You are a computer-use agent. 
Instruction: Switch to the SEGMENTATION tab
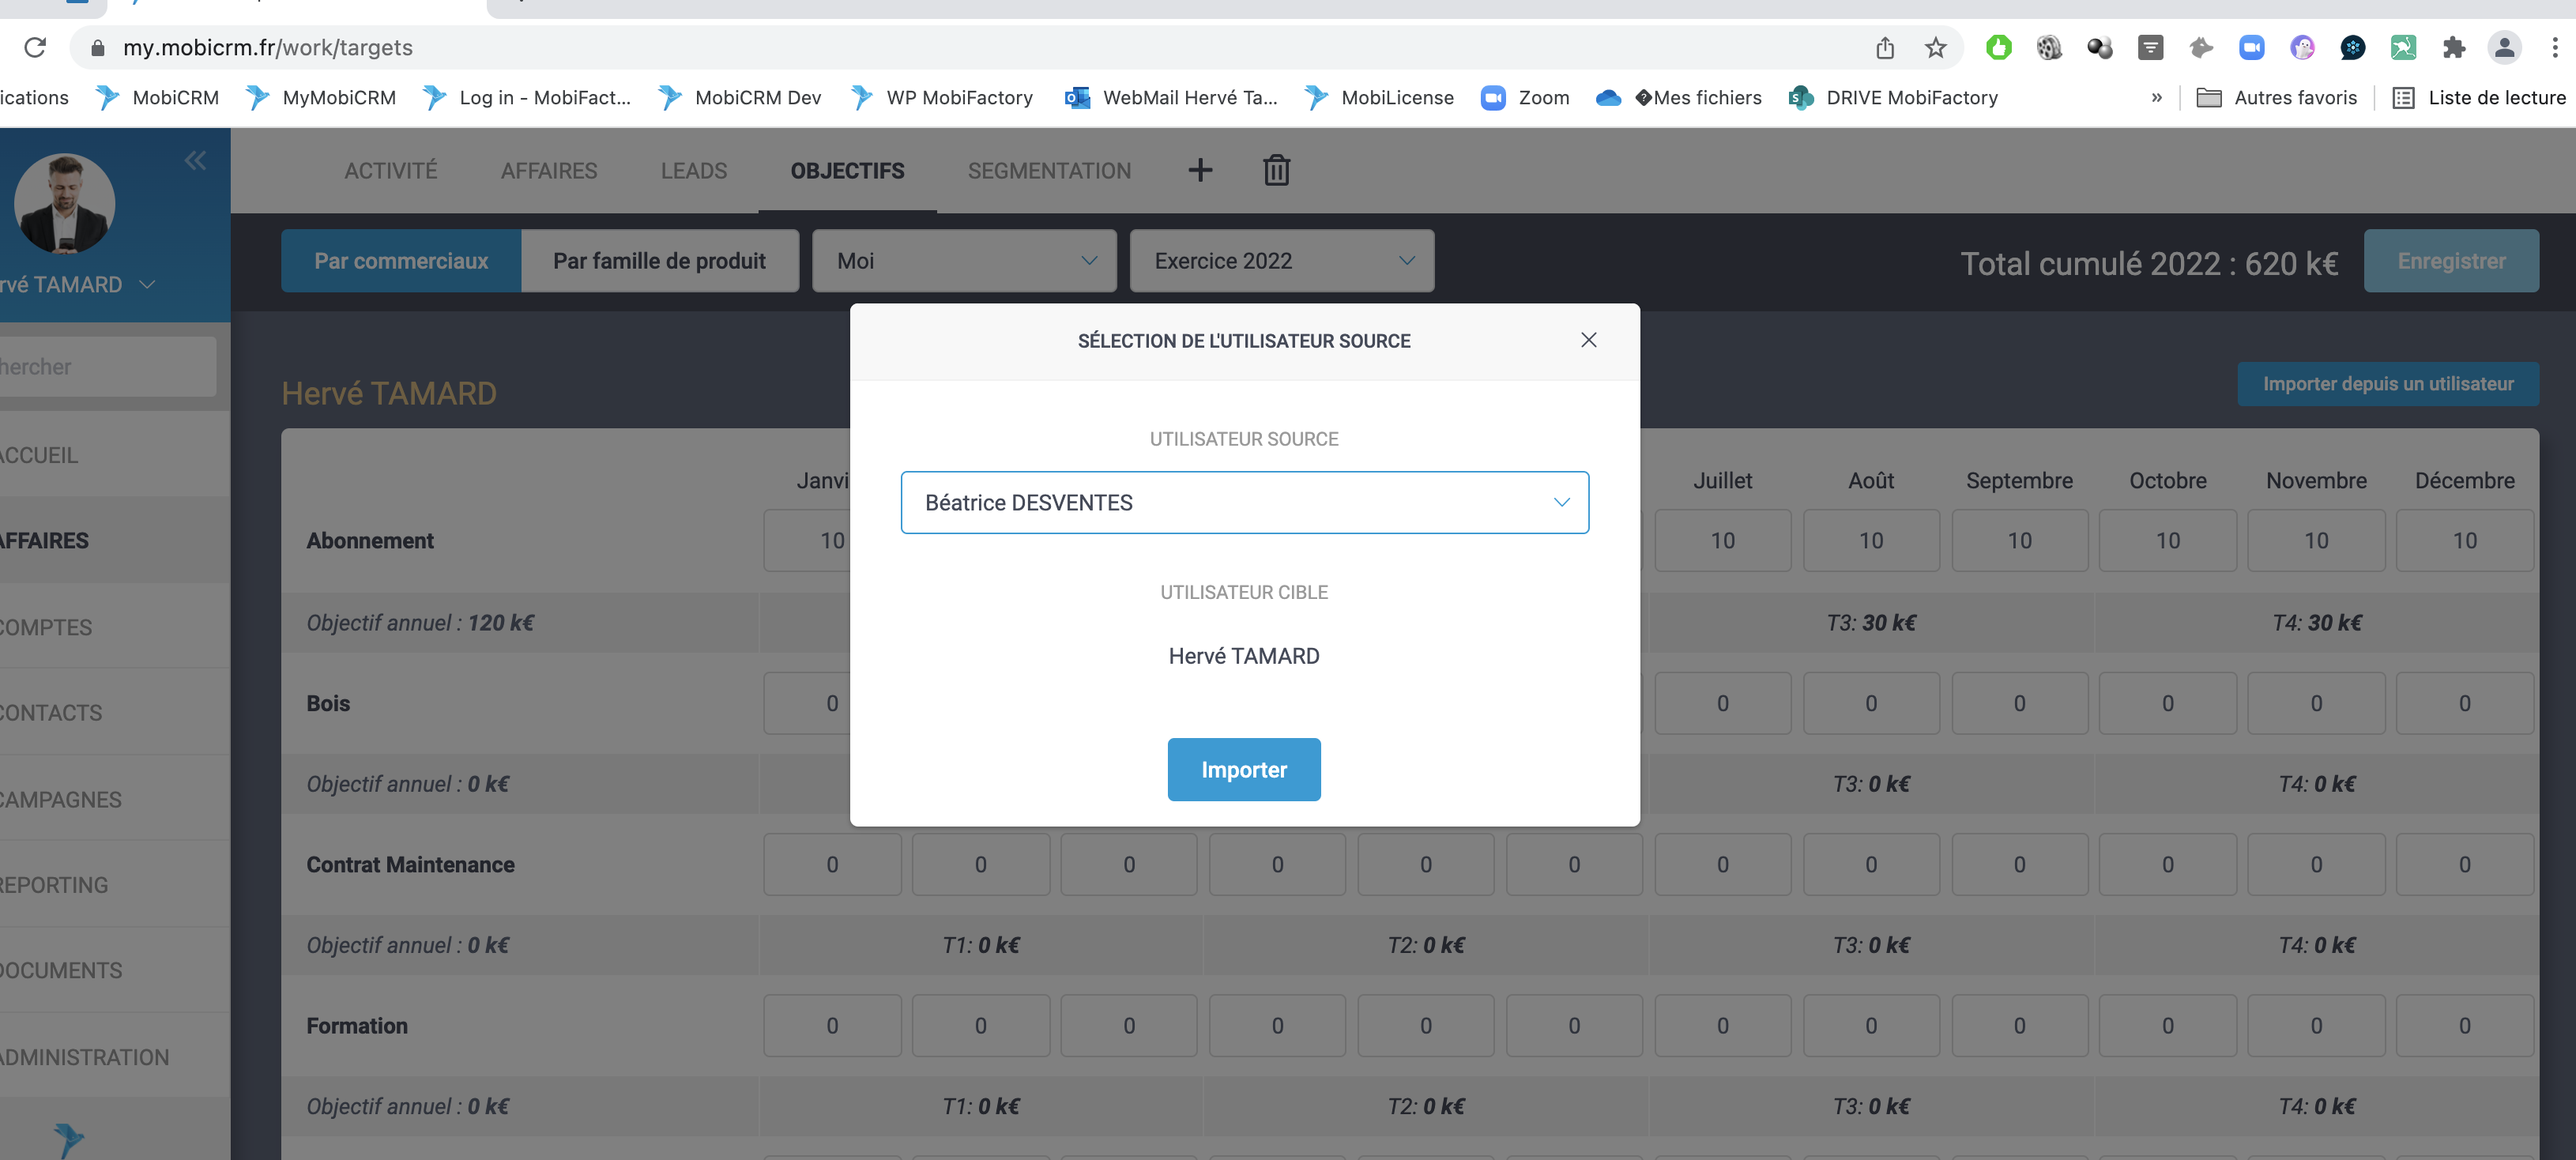pos(1049,171)
